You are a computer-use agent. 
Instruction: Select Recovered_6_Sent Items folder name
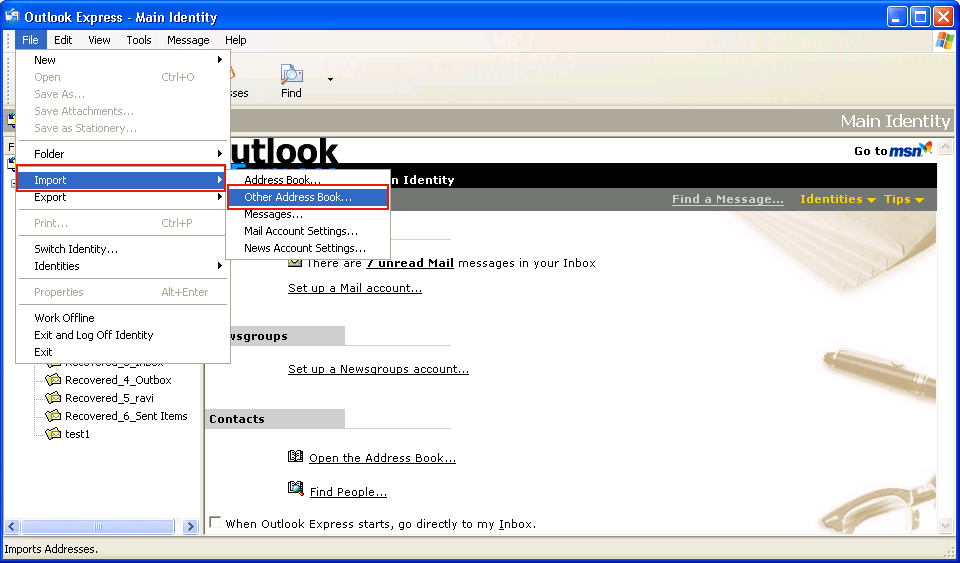click(x=126, y=416)
